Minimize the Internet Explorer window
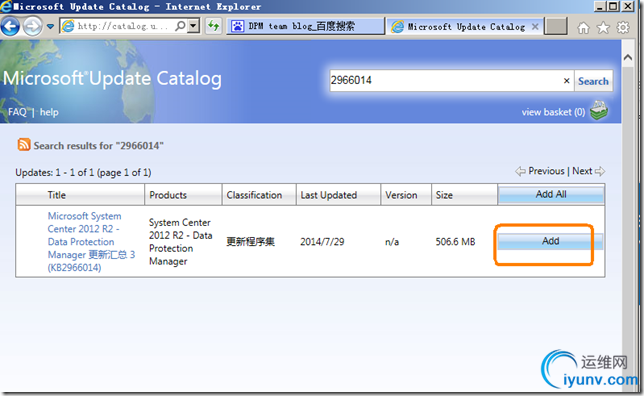This screenshot has width=644, height=396. click(x=600, y=7)
